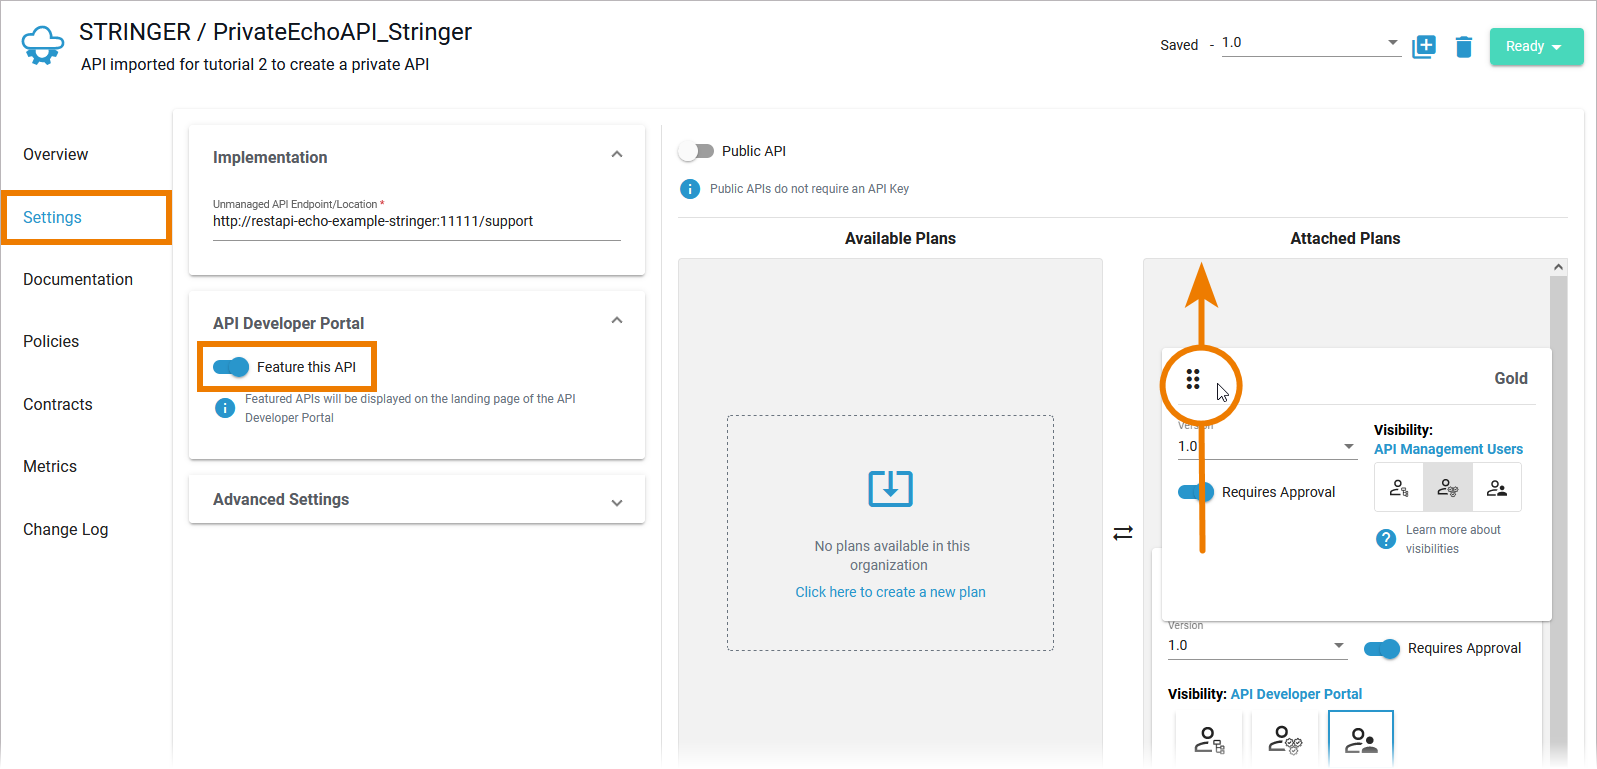Click the create a new plan link
This screenshot has height=769, width=1597.
coord(890,592)
